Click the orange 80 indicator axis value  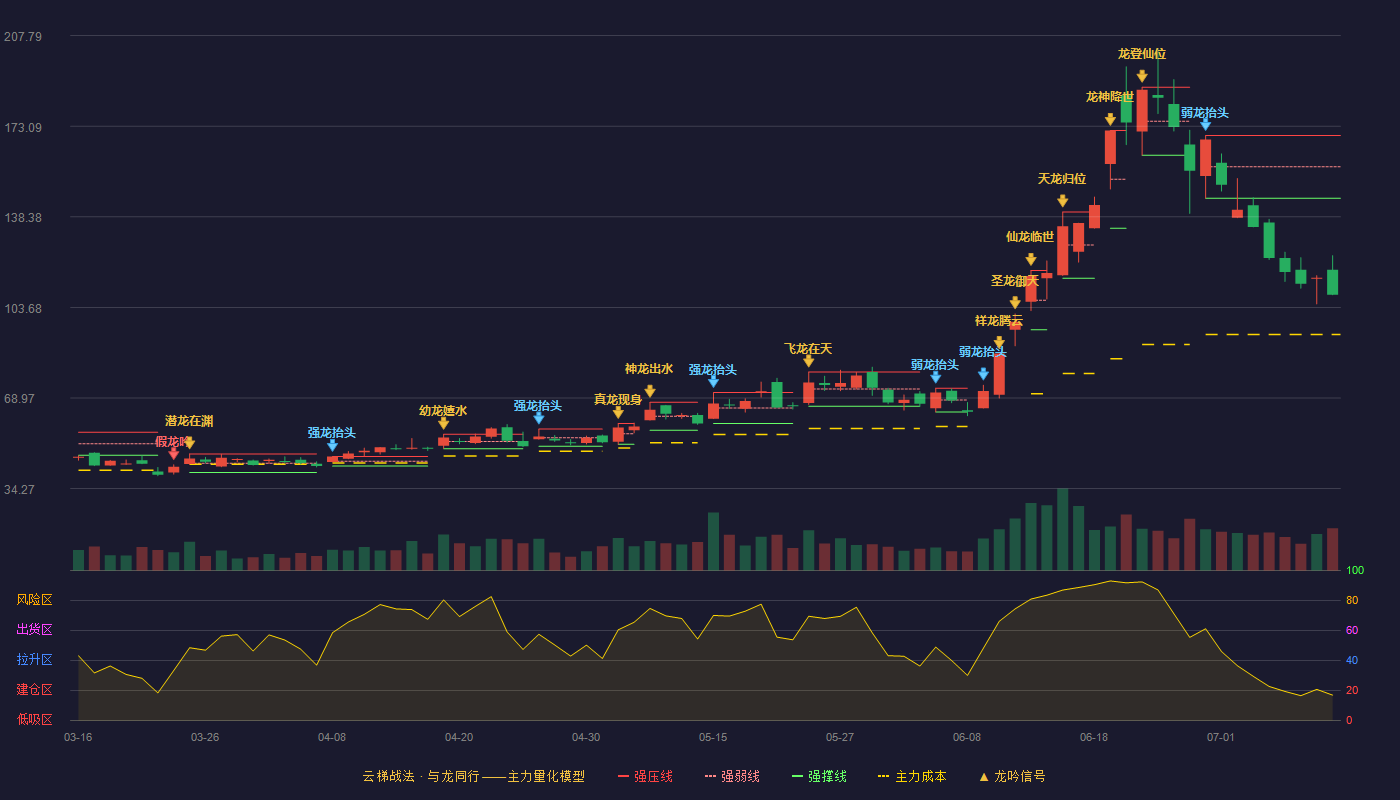[1352, 600]
